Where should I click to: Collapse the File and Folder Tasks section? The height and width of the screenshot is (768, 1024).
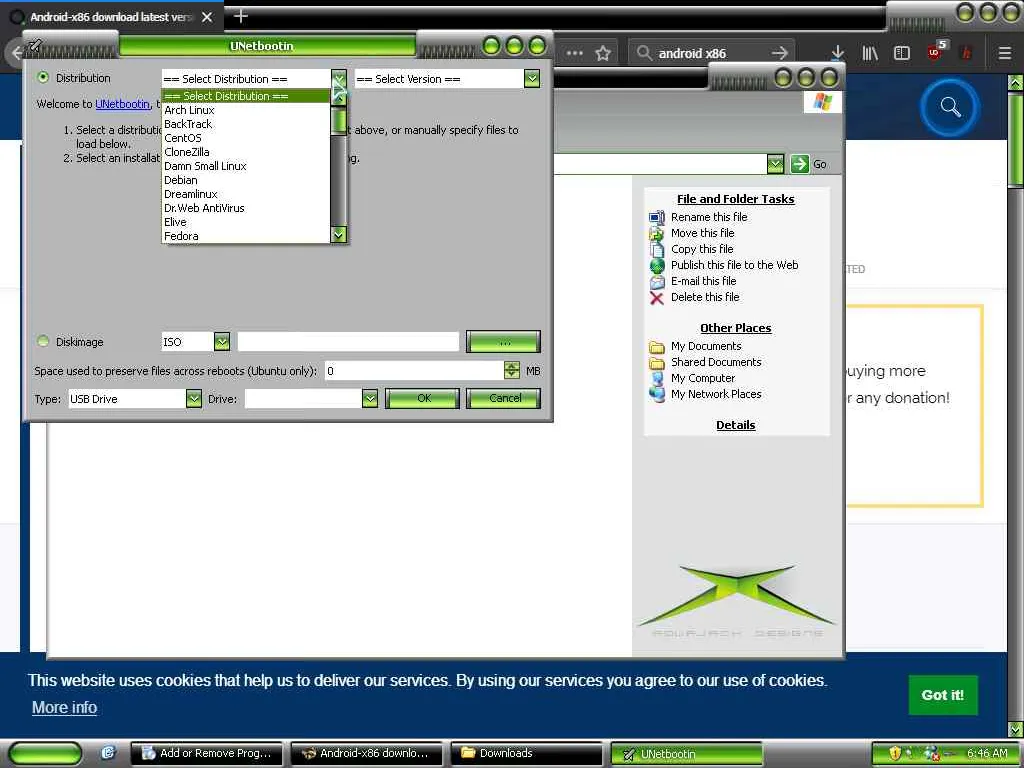[735, 199]
